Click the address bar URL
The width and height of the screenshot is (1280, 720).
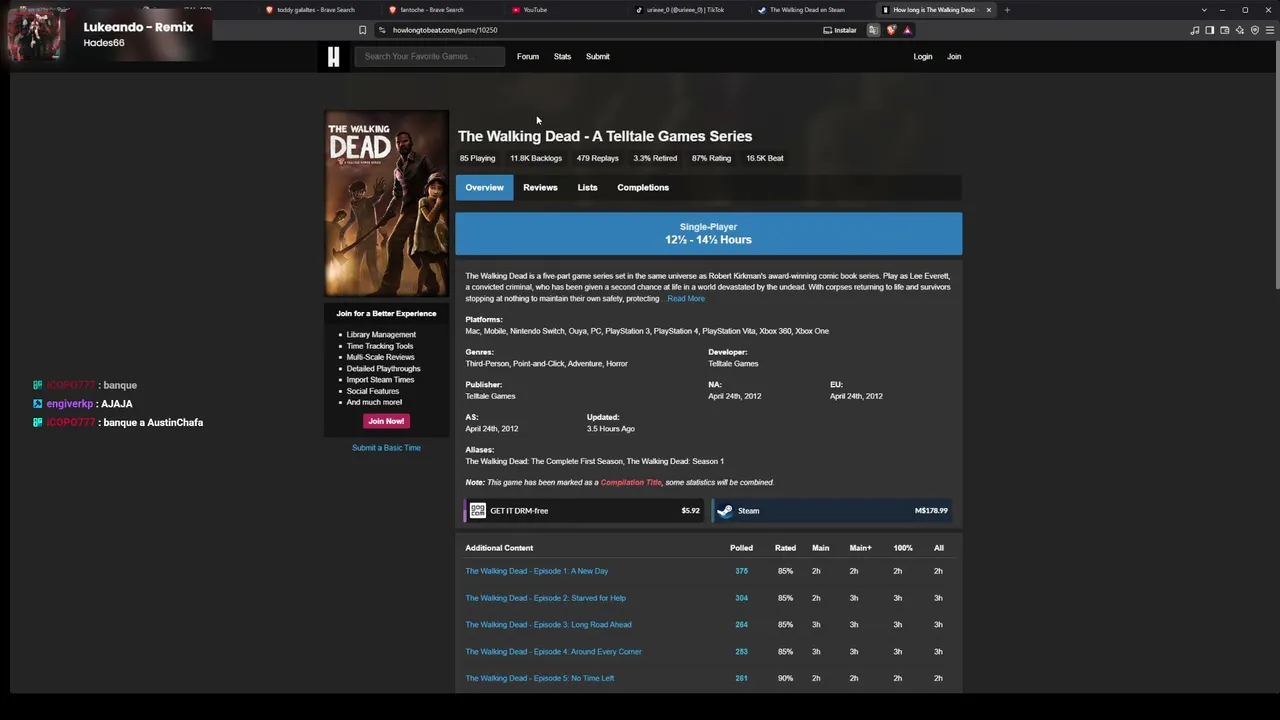pyautogui.click(x=445, y=30)
